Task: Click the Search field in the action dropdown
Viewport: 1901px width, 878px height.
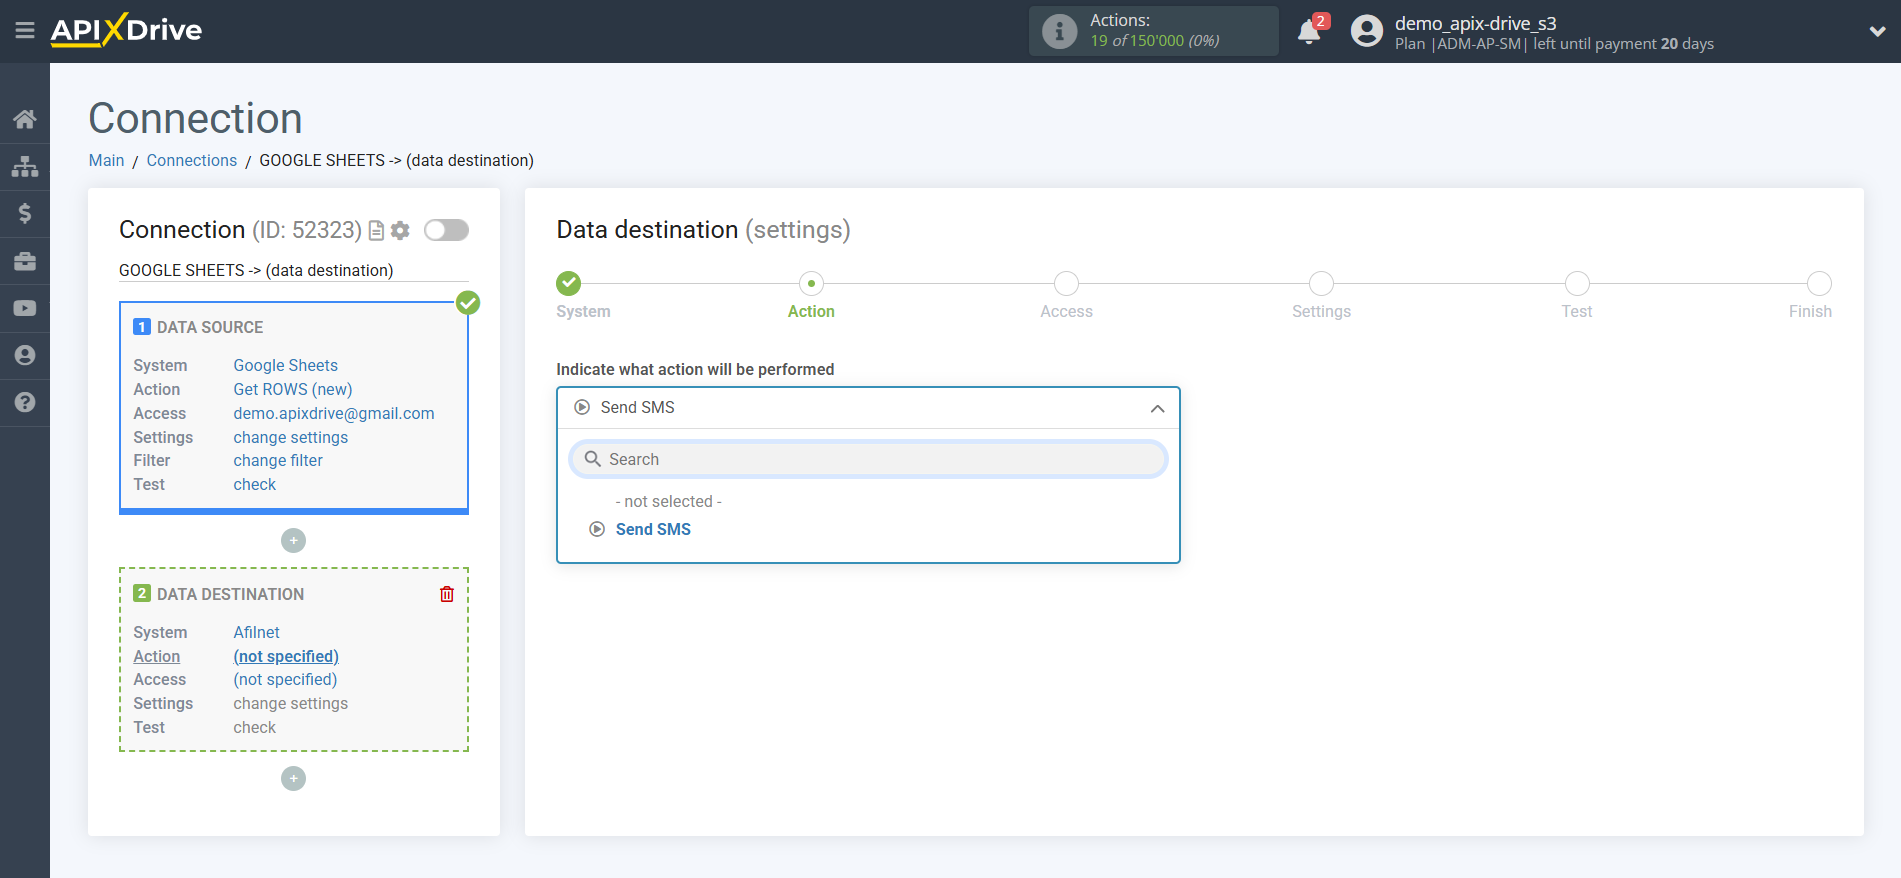Action: [x=868, y=459]
